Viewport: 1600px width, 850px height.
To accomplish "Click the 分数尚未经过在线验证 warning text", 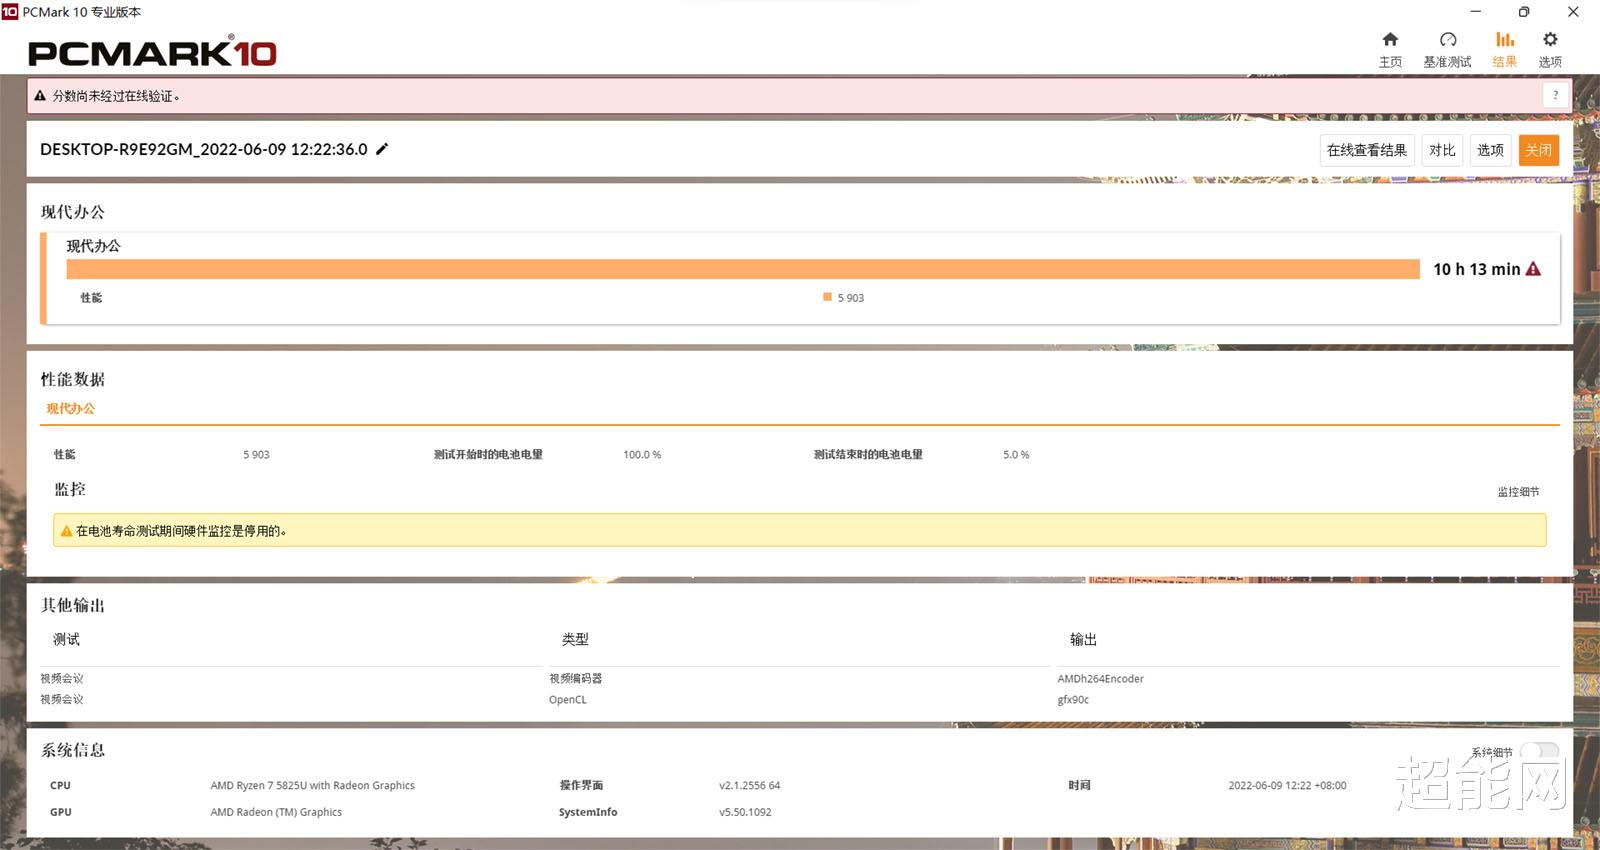I will coord(116,96).
